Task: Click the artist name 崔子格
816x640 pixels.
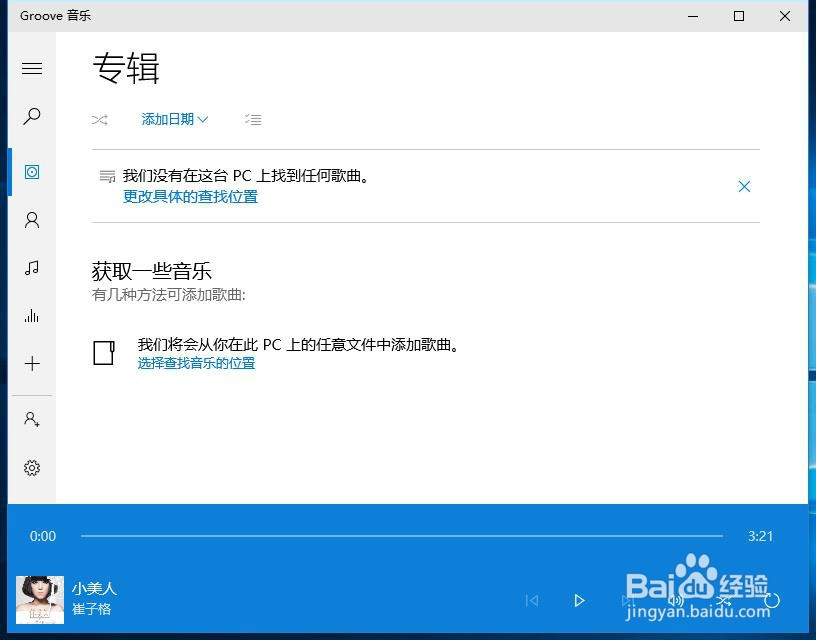Action: coord(92,608)
